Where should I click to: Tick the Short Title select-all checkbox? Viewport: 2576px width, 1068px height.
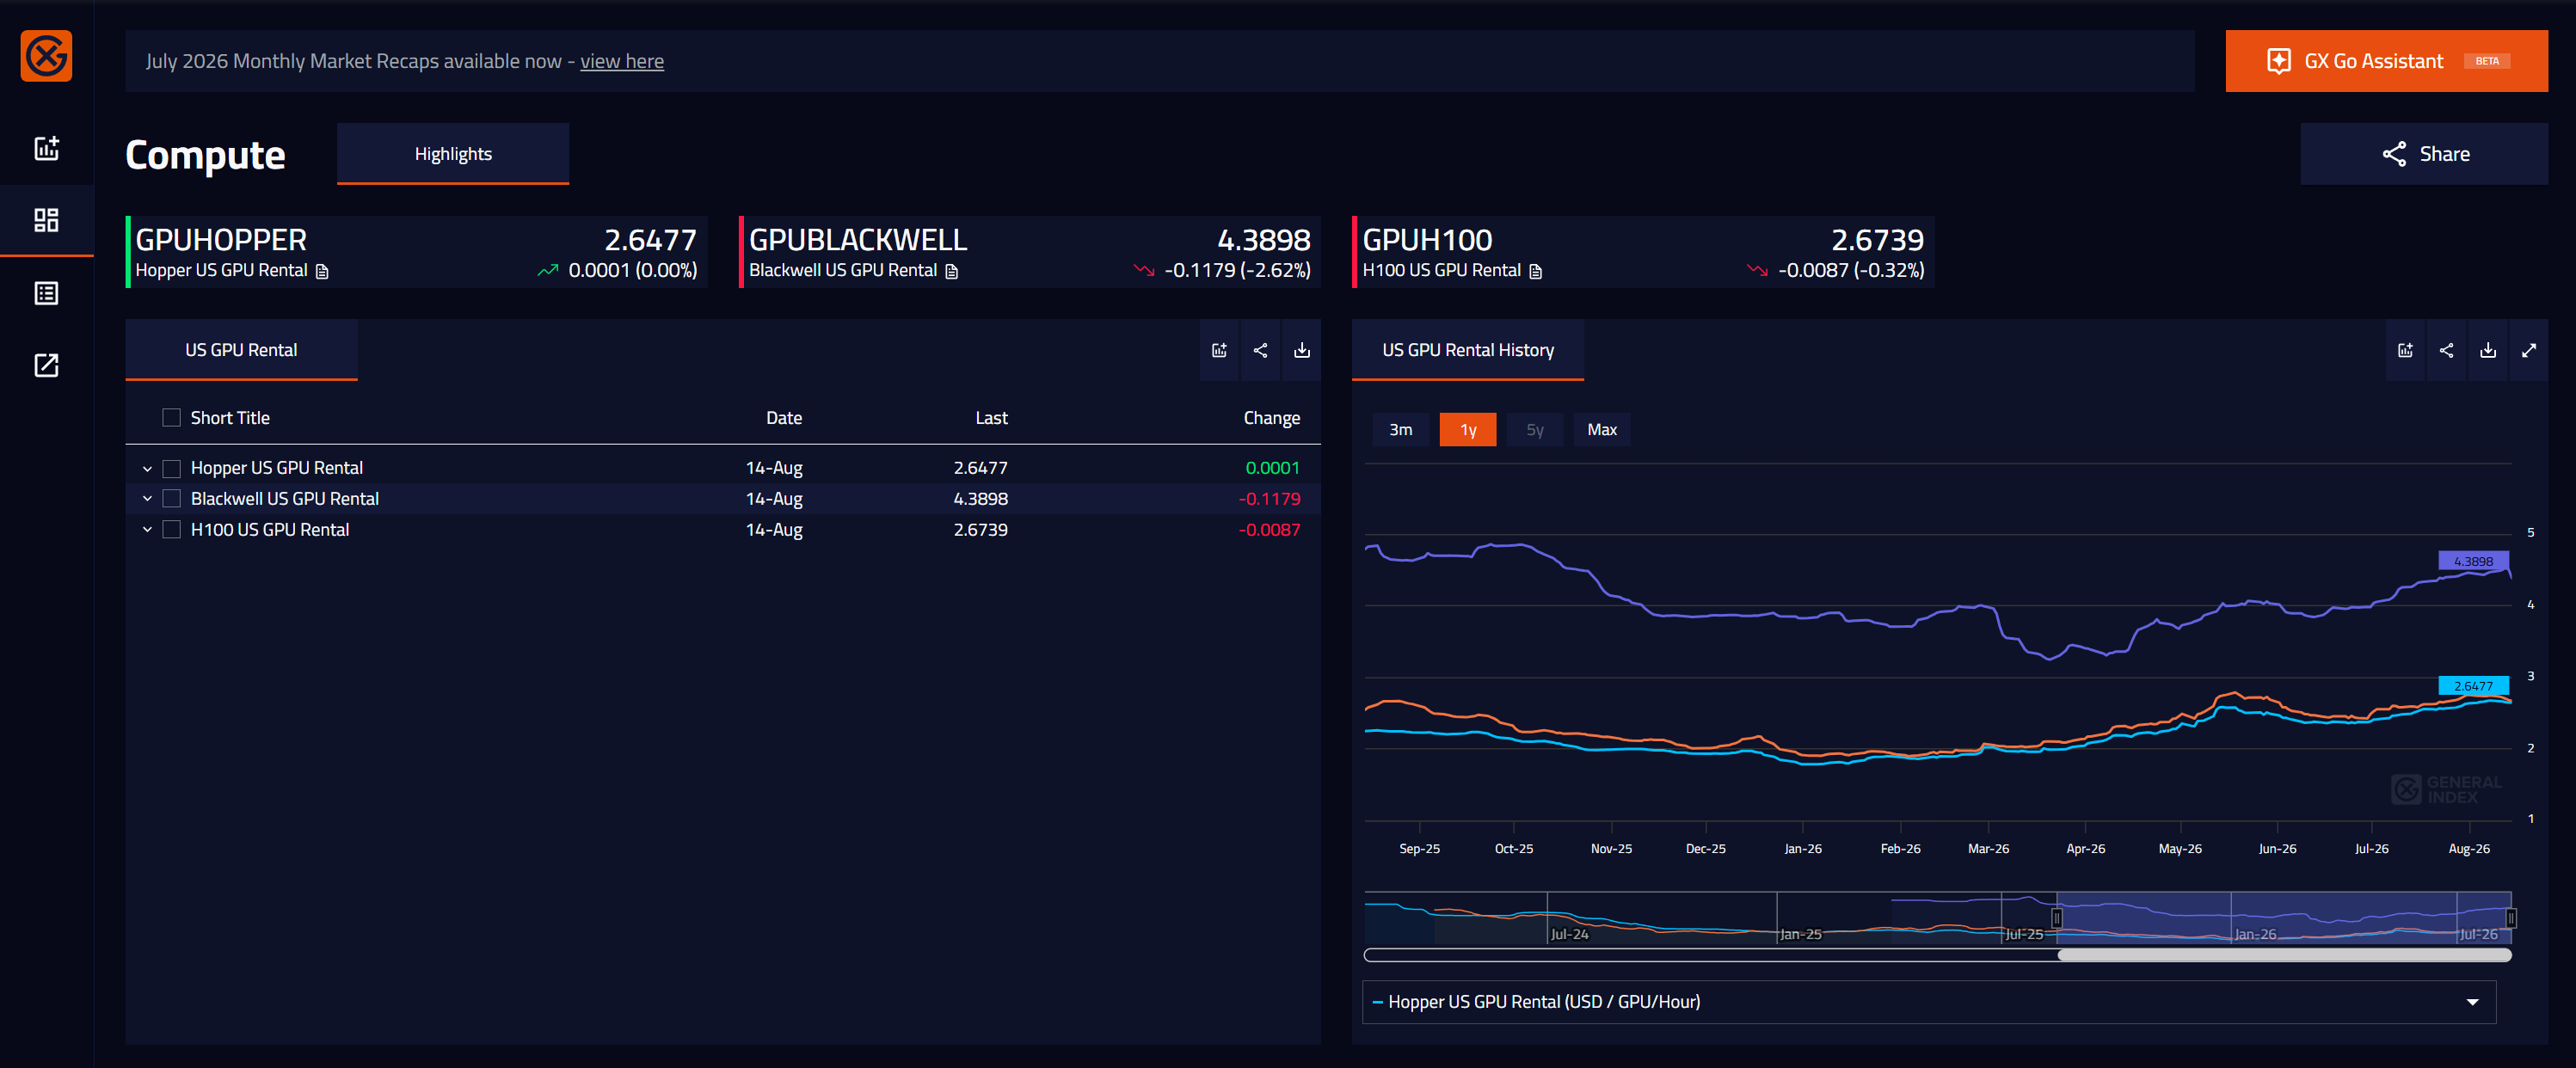coord(172,418)
